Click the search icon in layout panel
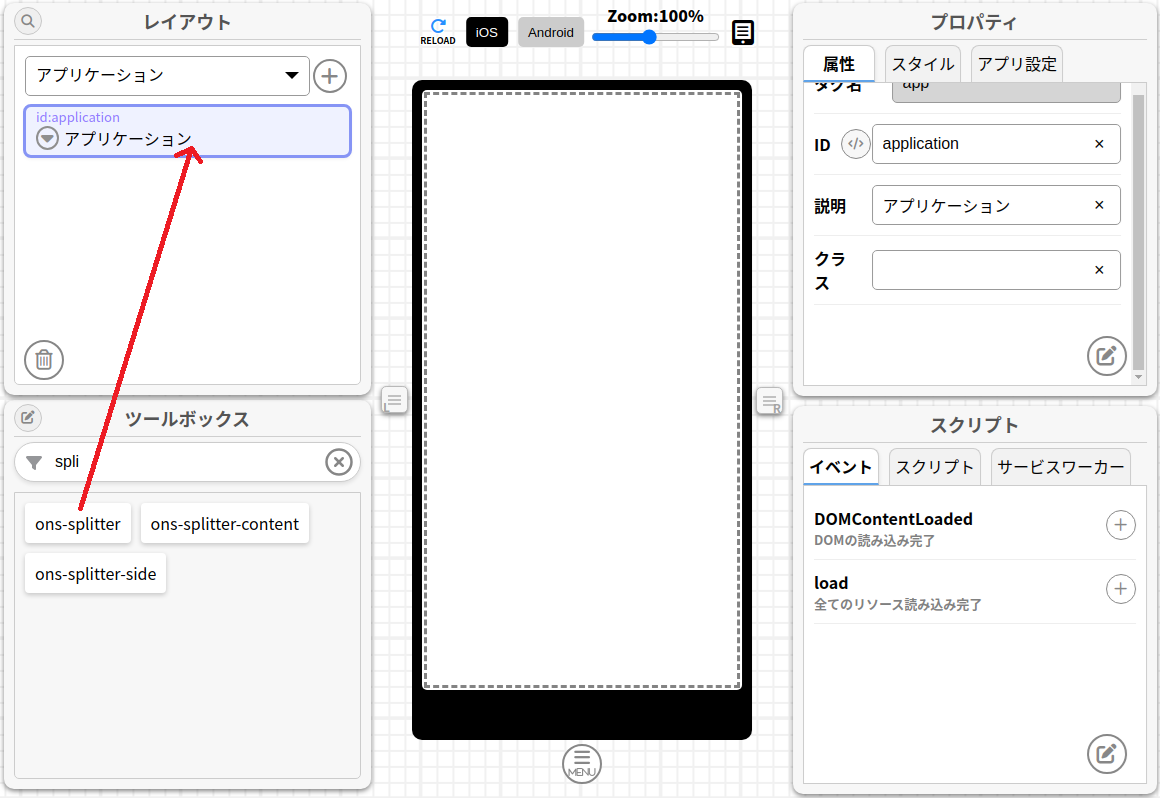 (x=28, y=20)
